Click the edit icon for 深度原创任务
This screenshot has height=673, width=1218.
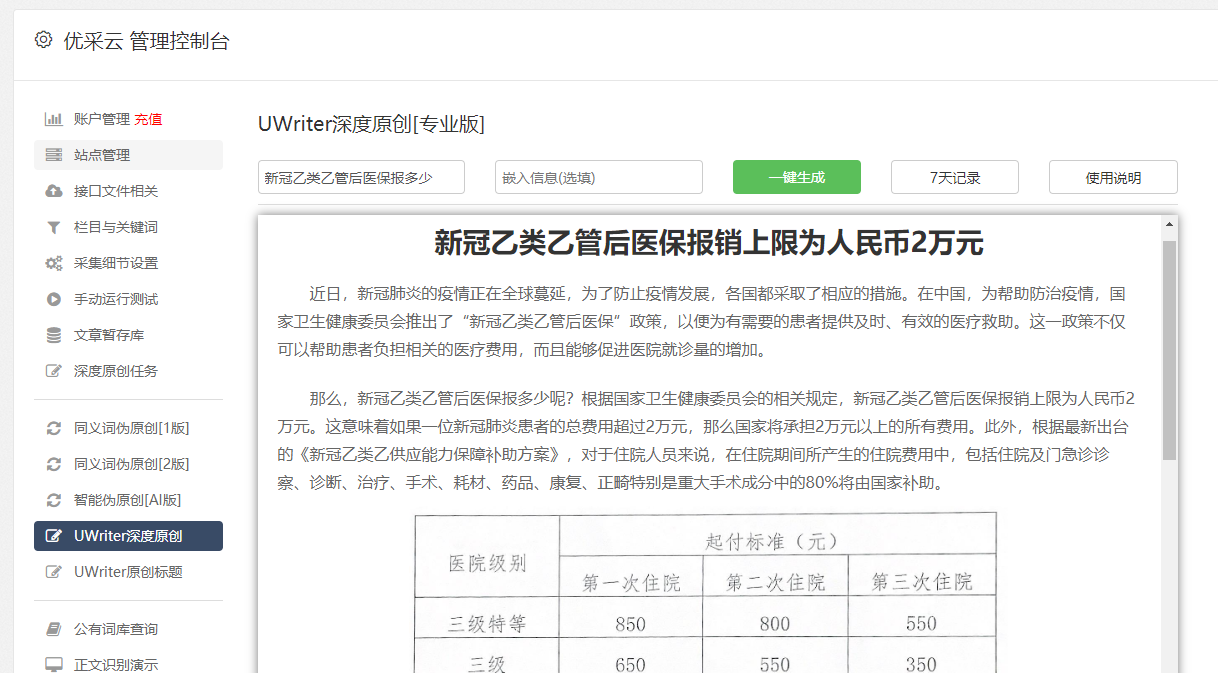click(54, 371)
